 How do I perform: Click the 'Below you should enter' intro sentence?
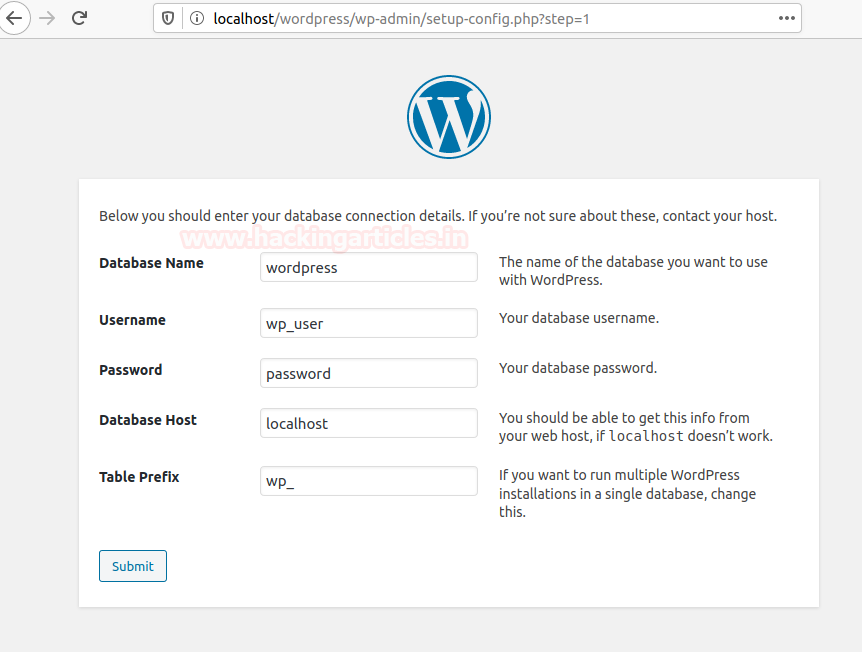438,216
